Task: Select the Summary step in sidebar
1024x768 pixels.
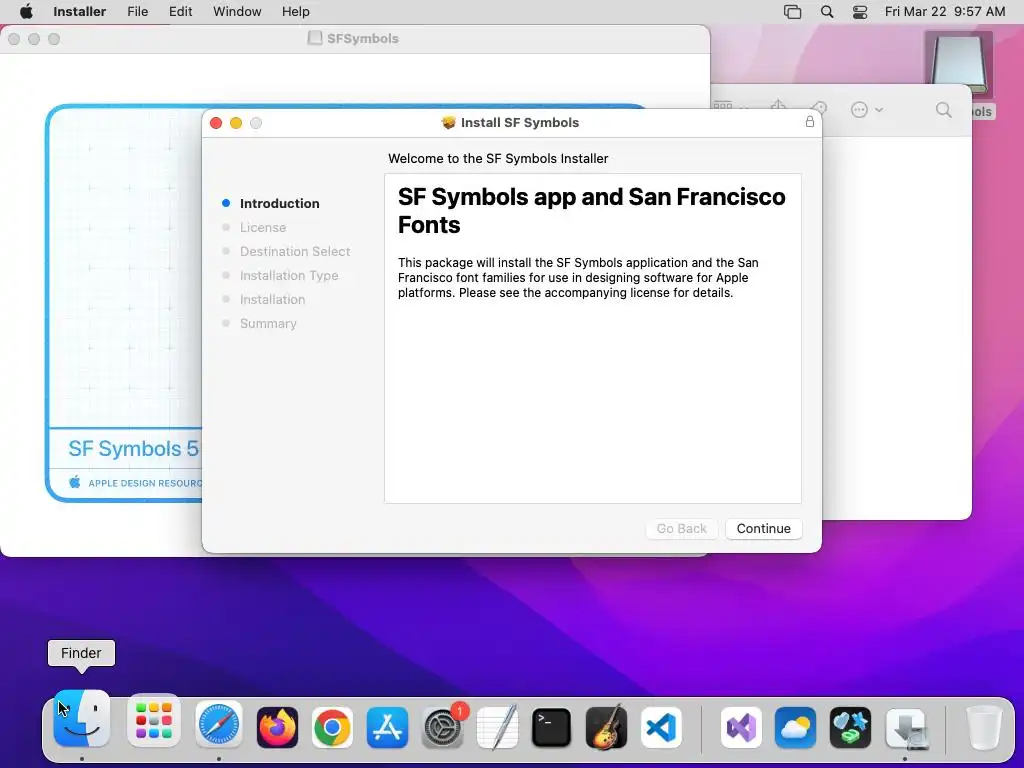Action: [x=268, y=323]
